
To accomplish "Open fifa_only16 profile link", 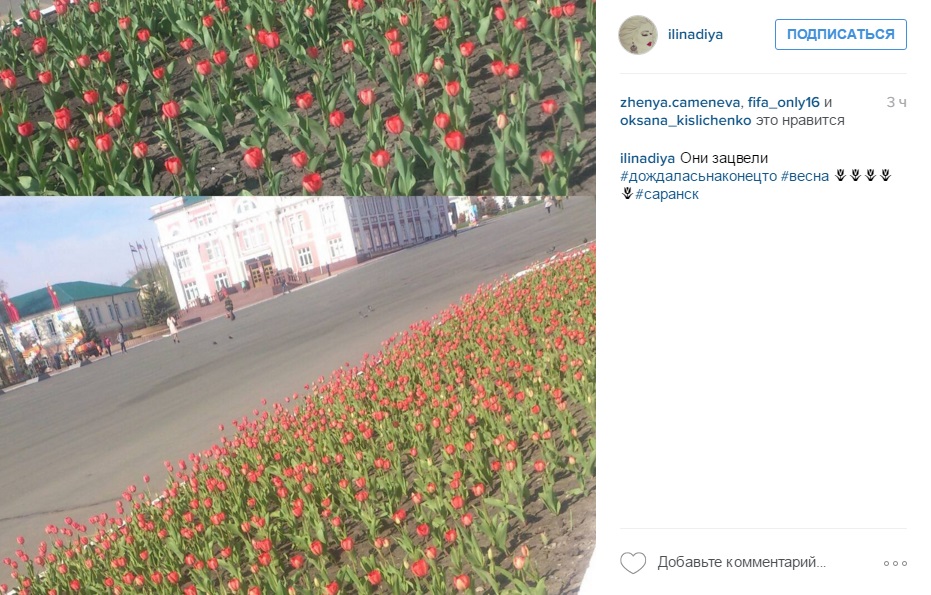I will [x=783, y=102].
